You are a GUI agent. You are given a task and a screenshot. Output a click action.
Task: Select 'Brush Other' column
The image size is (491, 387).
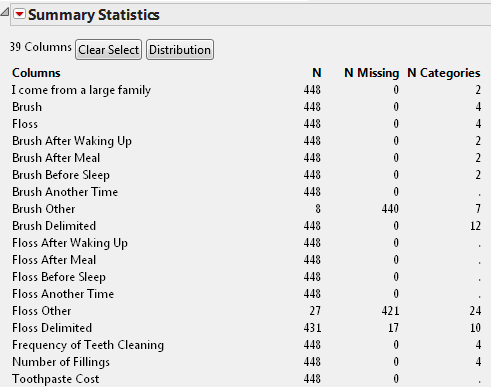(43, 209)
